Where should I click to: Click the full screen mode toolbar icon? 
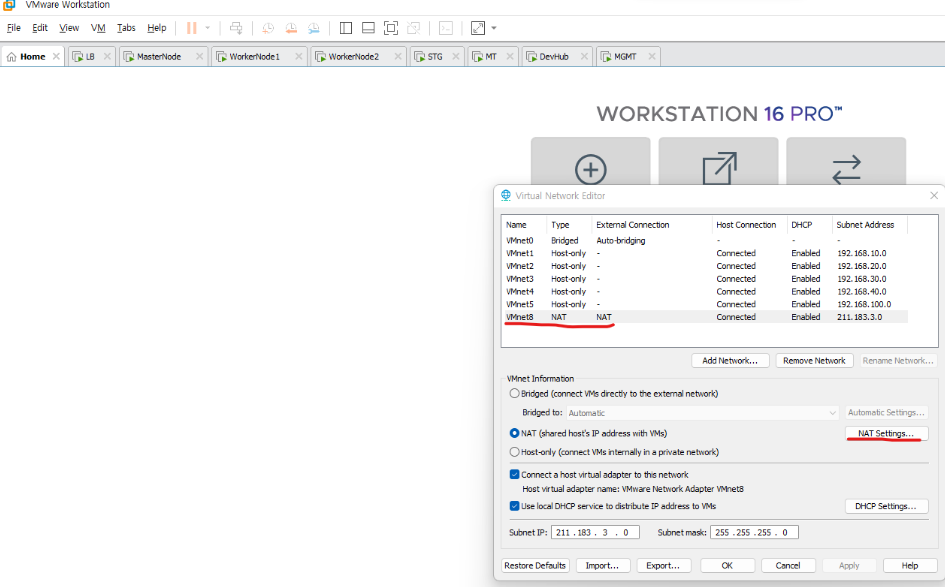click(x=391, y=28)
